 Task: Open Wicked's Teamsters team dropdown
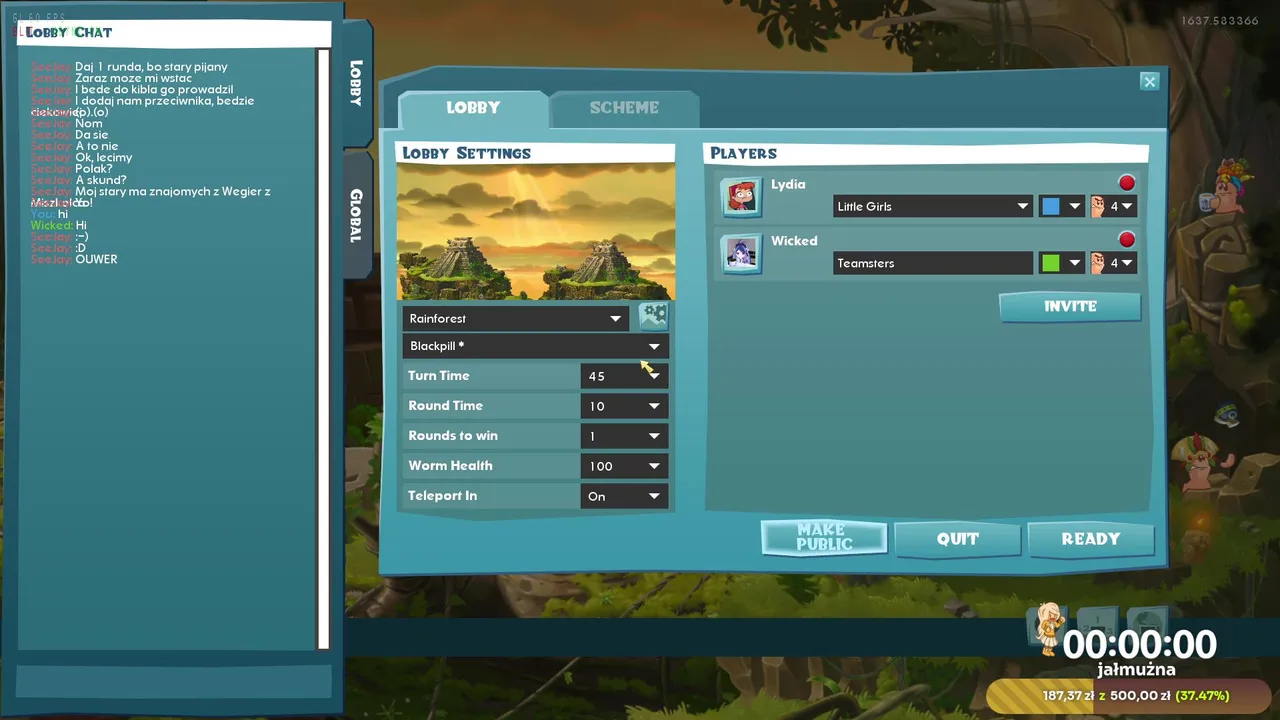coord(933,263)
